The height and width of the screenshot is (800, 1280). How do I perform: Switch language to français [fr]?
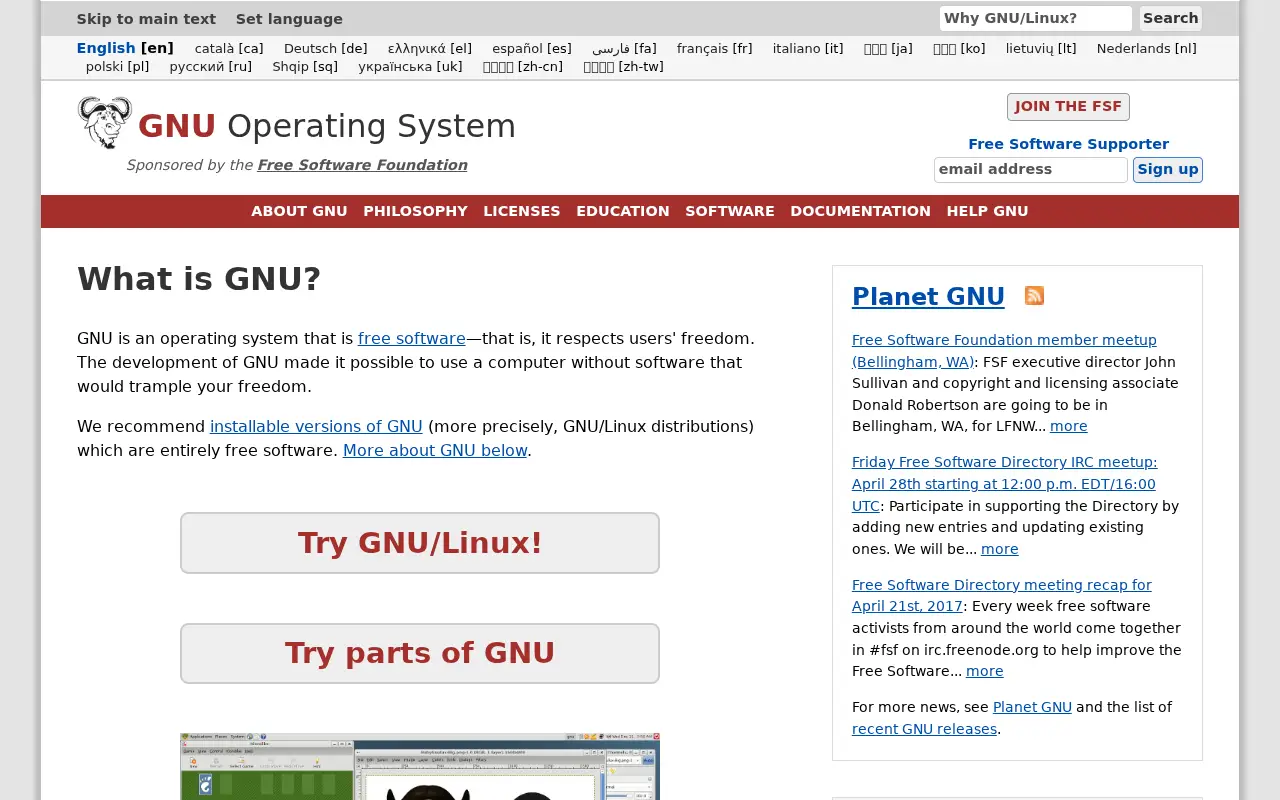[714, 48]
